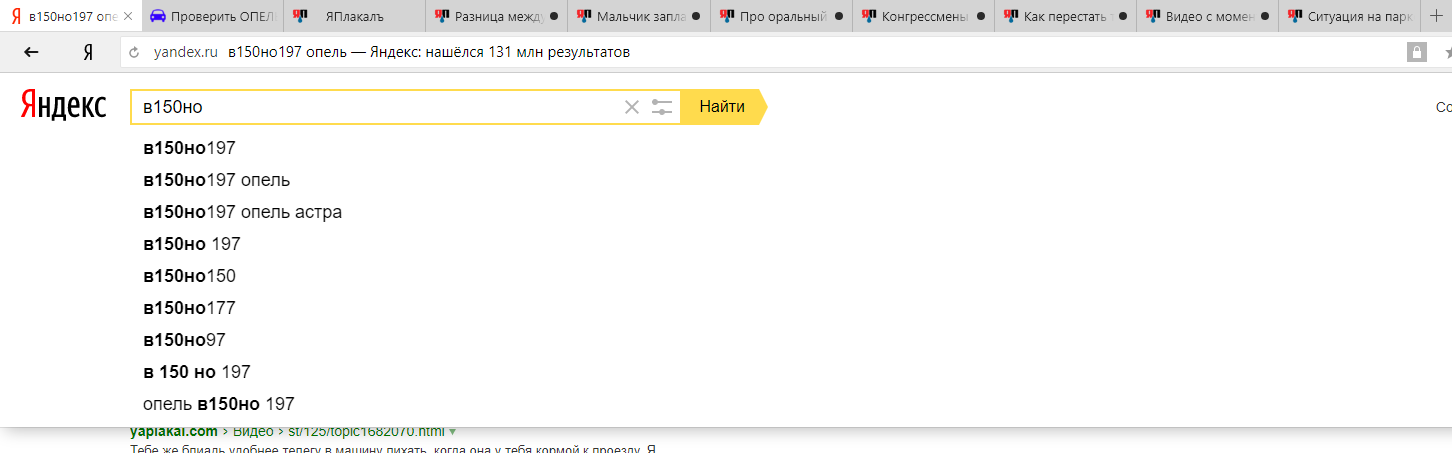Open search settings sliders icon
Image resolution: width=1452 pixels, height=453 pixels.
(x=662, y=107)
